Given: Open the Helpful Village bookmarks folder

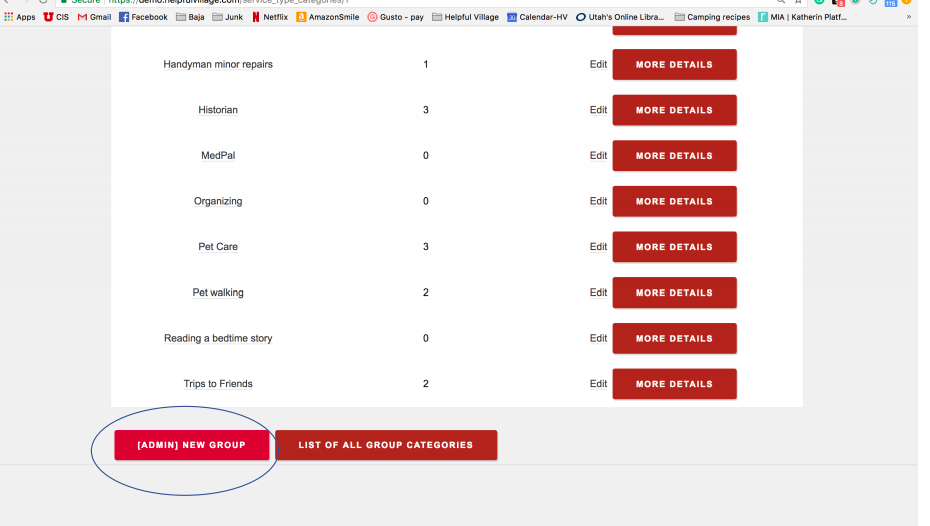Looking at the screenshot, I should (466, 17).
